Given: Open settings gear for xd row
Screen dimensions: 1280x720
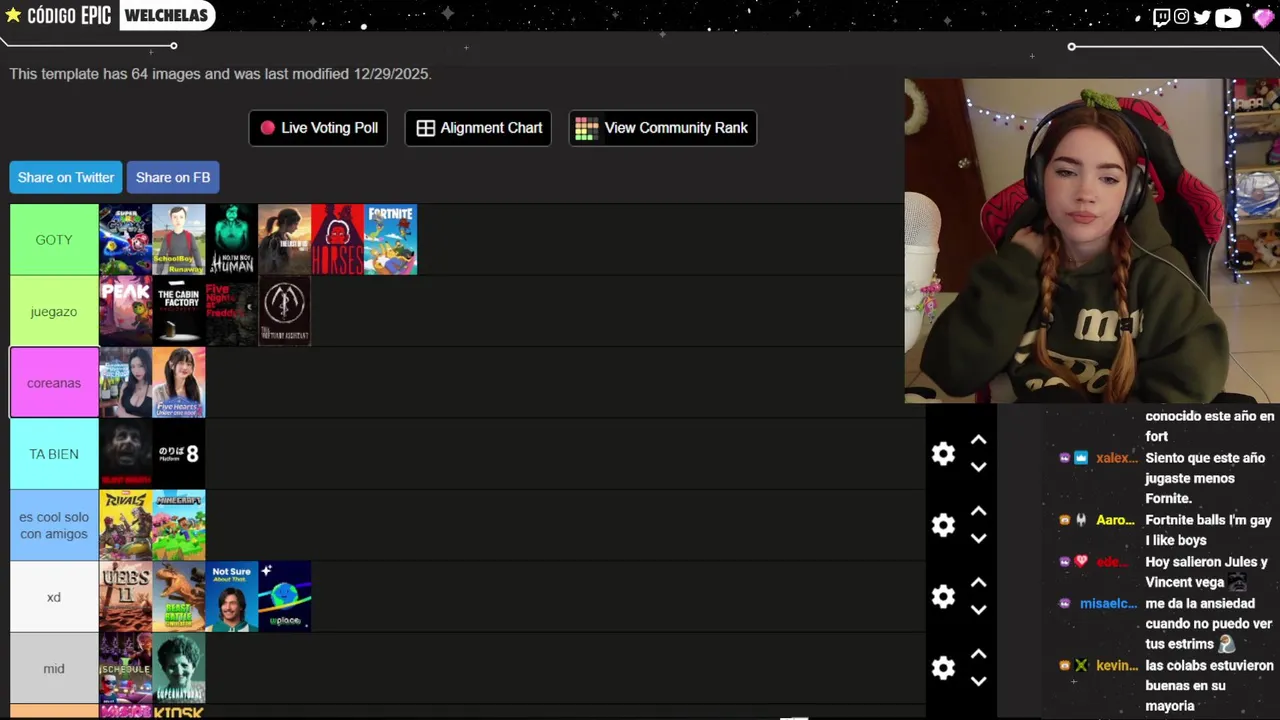Looking at the screenshot, I should (x=943, y=597).
